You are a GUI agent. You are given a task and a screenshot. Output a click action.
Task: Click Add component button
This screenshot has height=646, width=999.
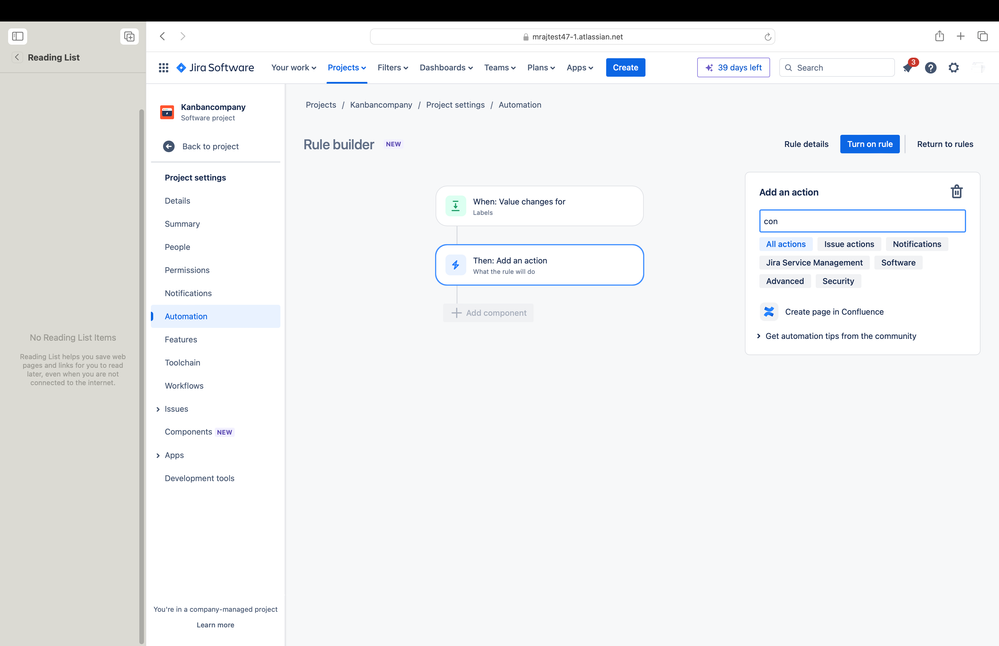[489, 313]
